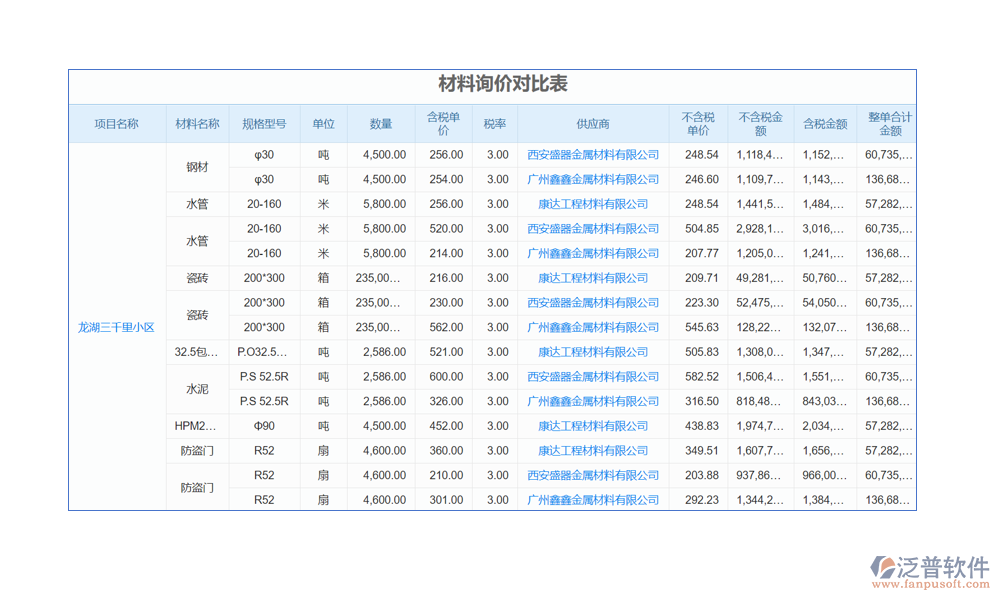Select the P.O32.5 specification cell

[x=264, y=352]
